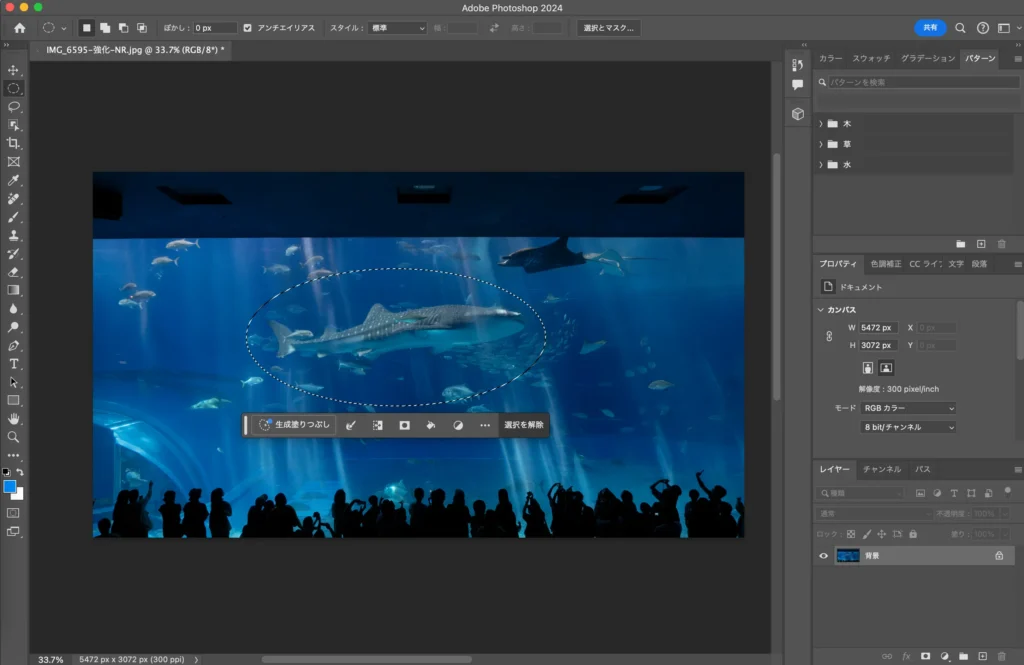Image resolution: width=1024 pixels, height=665 pixels.
Task: Toggle the アンチエイリアス checkbox
Action: tap(248, 28)
